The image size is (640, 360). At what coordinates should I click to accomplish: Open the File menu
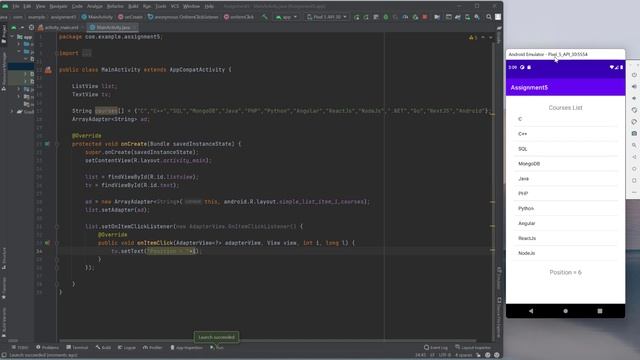(x=16, y=6)
